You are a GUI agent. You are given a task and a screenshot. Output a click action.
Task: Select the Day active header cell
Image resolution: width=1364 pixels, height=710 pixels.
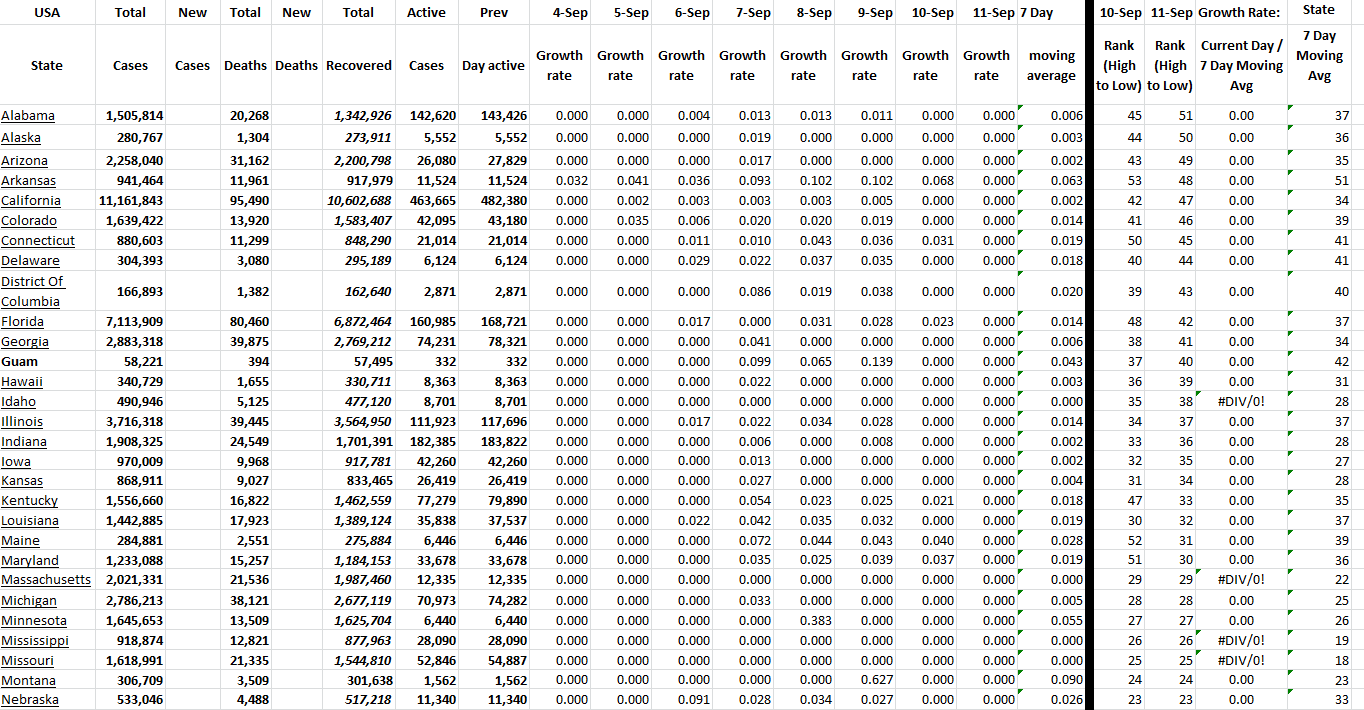click(493, 66)
